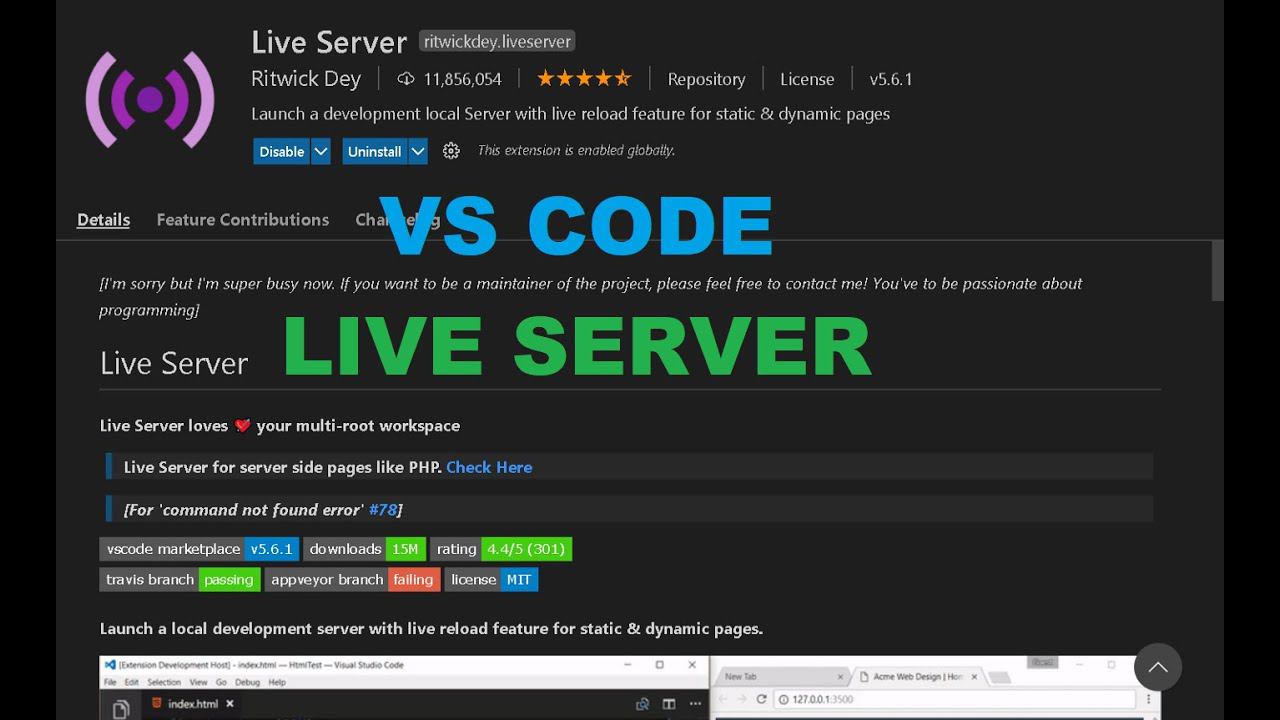
Task: Click the Disable extension button
Action: click(x=282, y=151)
